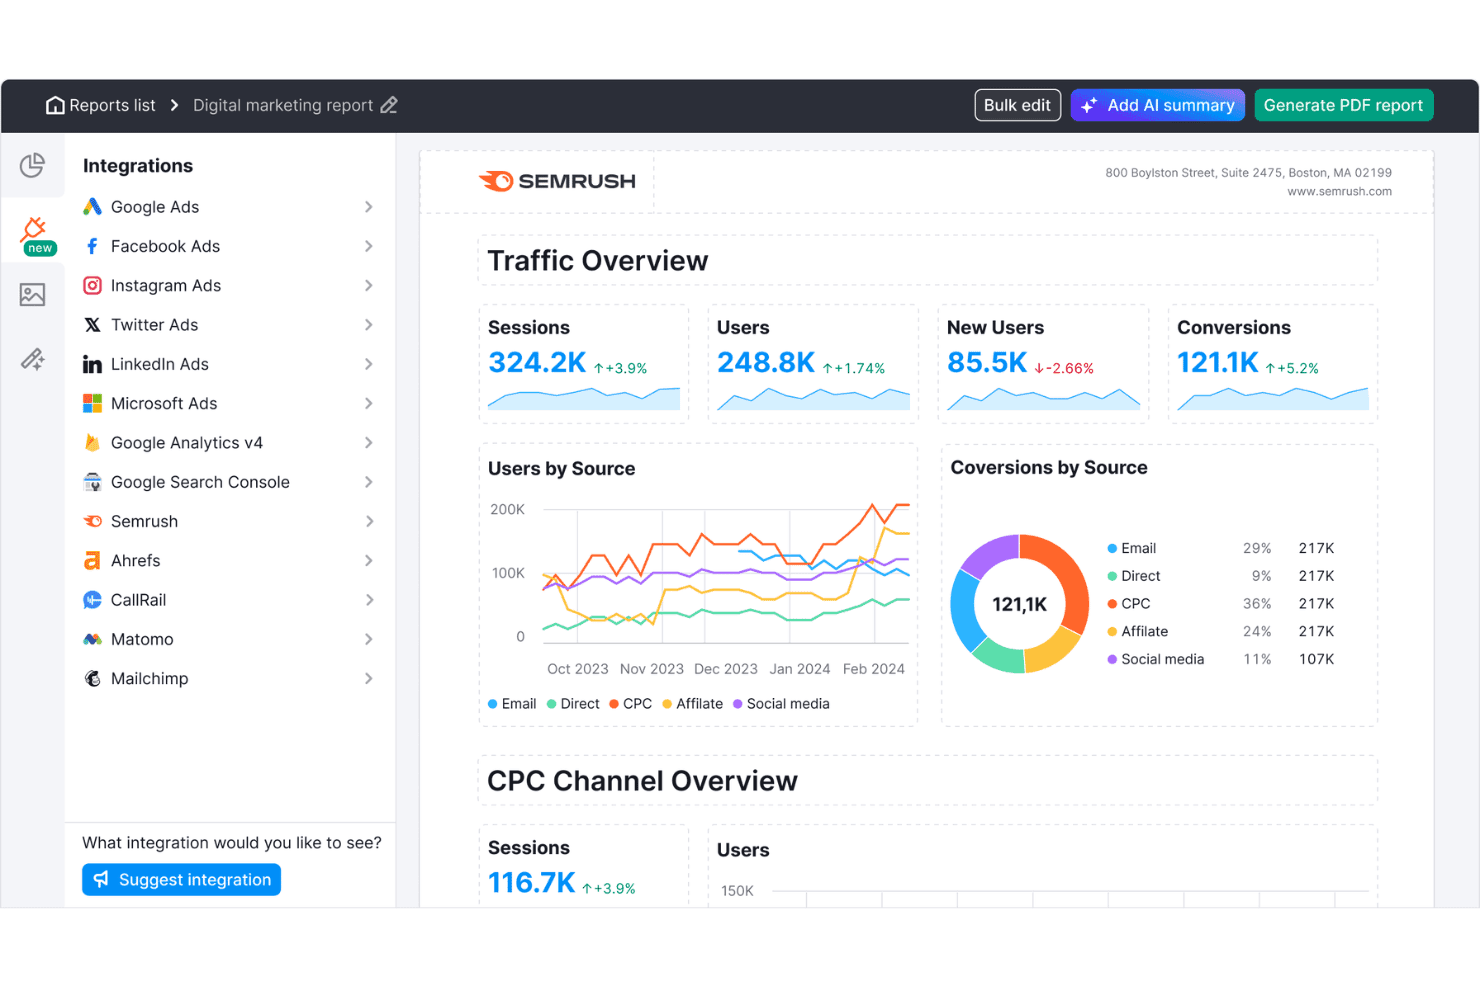Expand the Semrush integration chevron
The width and height of the screenshot is (1480, 987).
click(x=369, y=521)
